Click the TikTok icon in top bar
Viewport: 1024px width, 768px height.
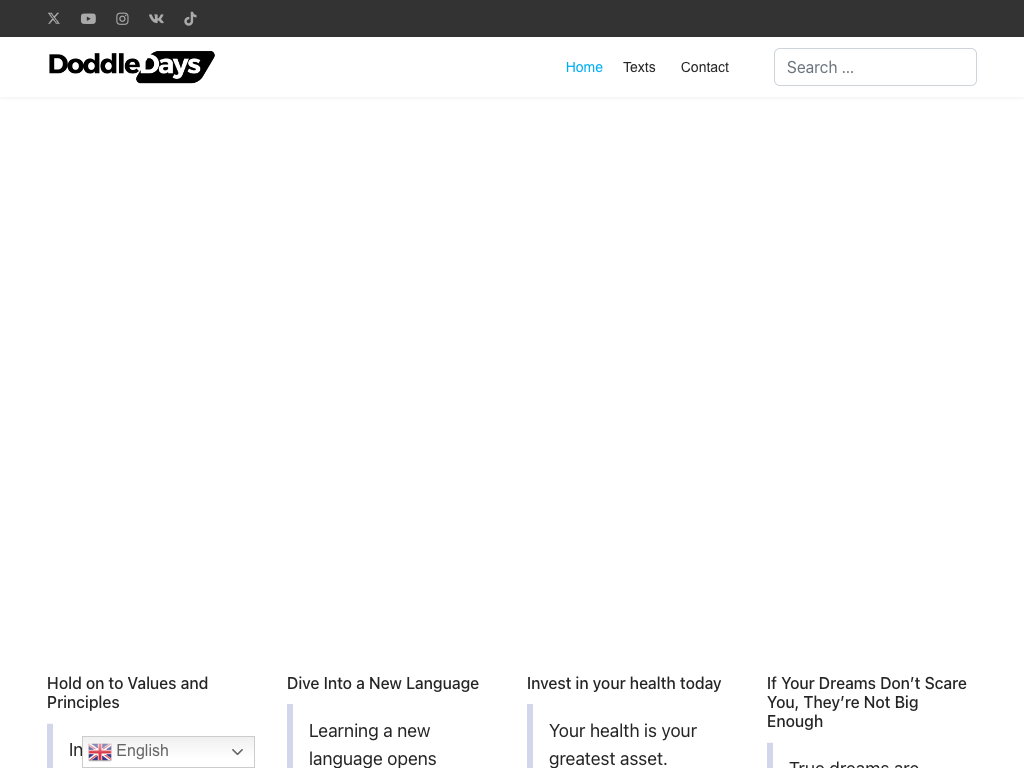pyautogui.click(x=190, y=18)
